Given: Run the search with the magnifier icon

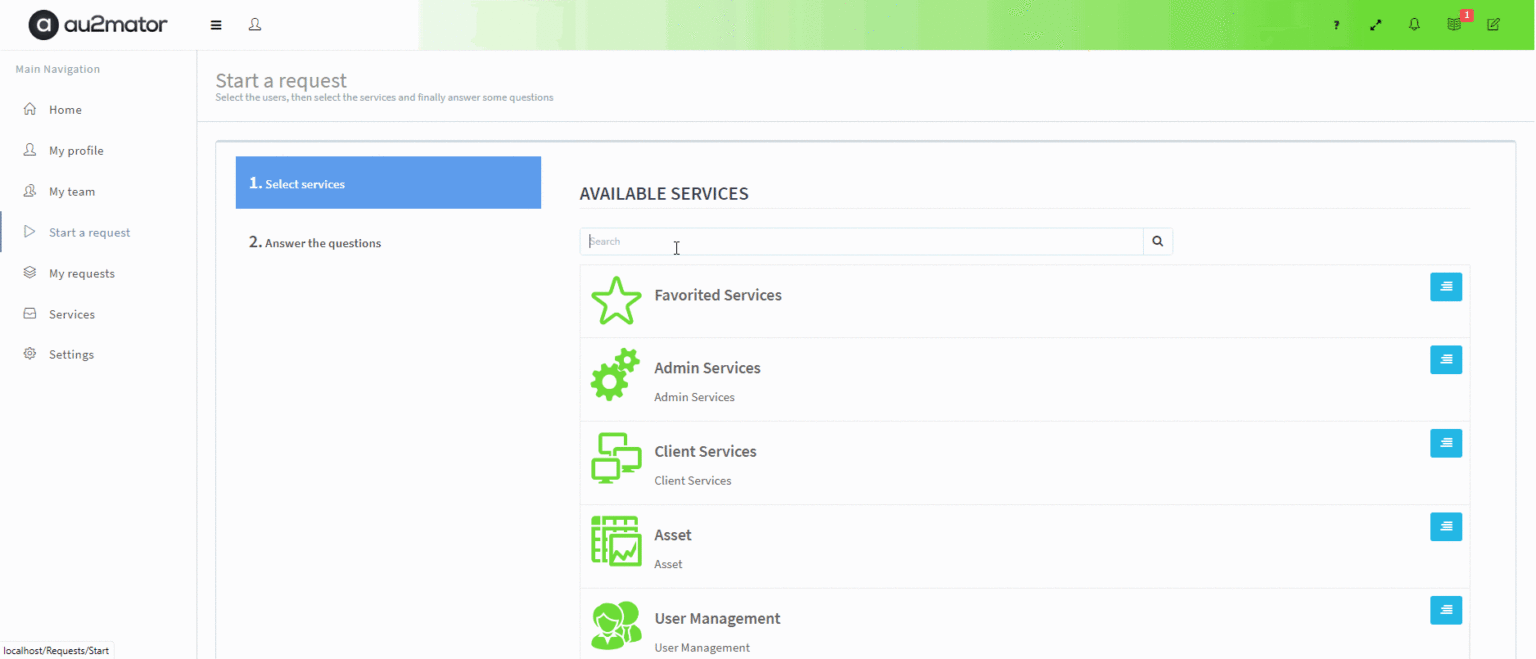Looking at the screenshot, I should point(1157,241).
